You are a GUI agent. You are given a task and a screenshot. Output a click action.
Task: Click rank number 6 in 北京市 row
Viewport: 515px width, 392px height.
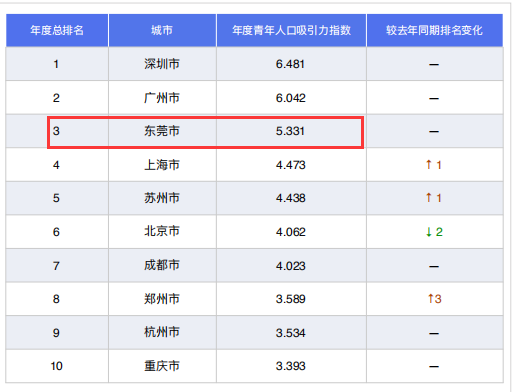(x=56, y=232)
